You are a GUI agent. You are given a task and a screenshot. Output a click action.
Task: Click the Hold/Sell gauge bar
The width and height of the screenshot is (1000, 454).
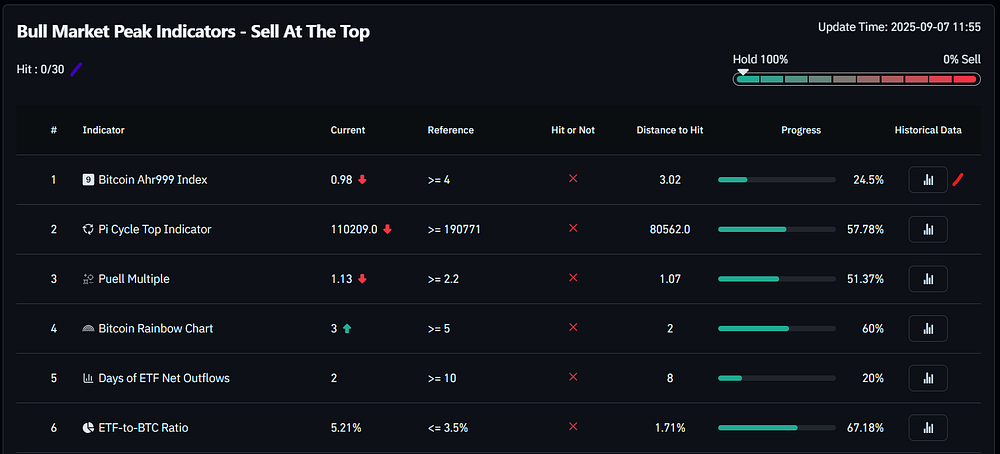tap(857, 79)
